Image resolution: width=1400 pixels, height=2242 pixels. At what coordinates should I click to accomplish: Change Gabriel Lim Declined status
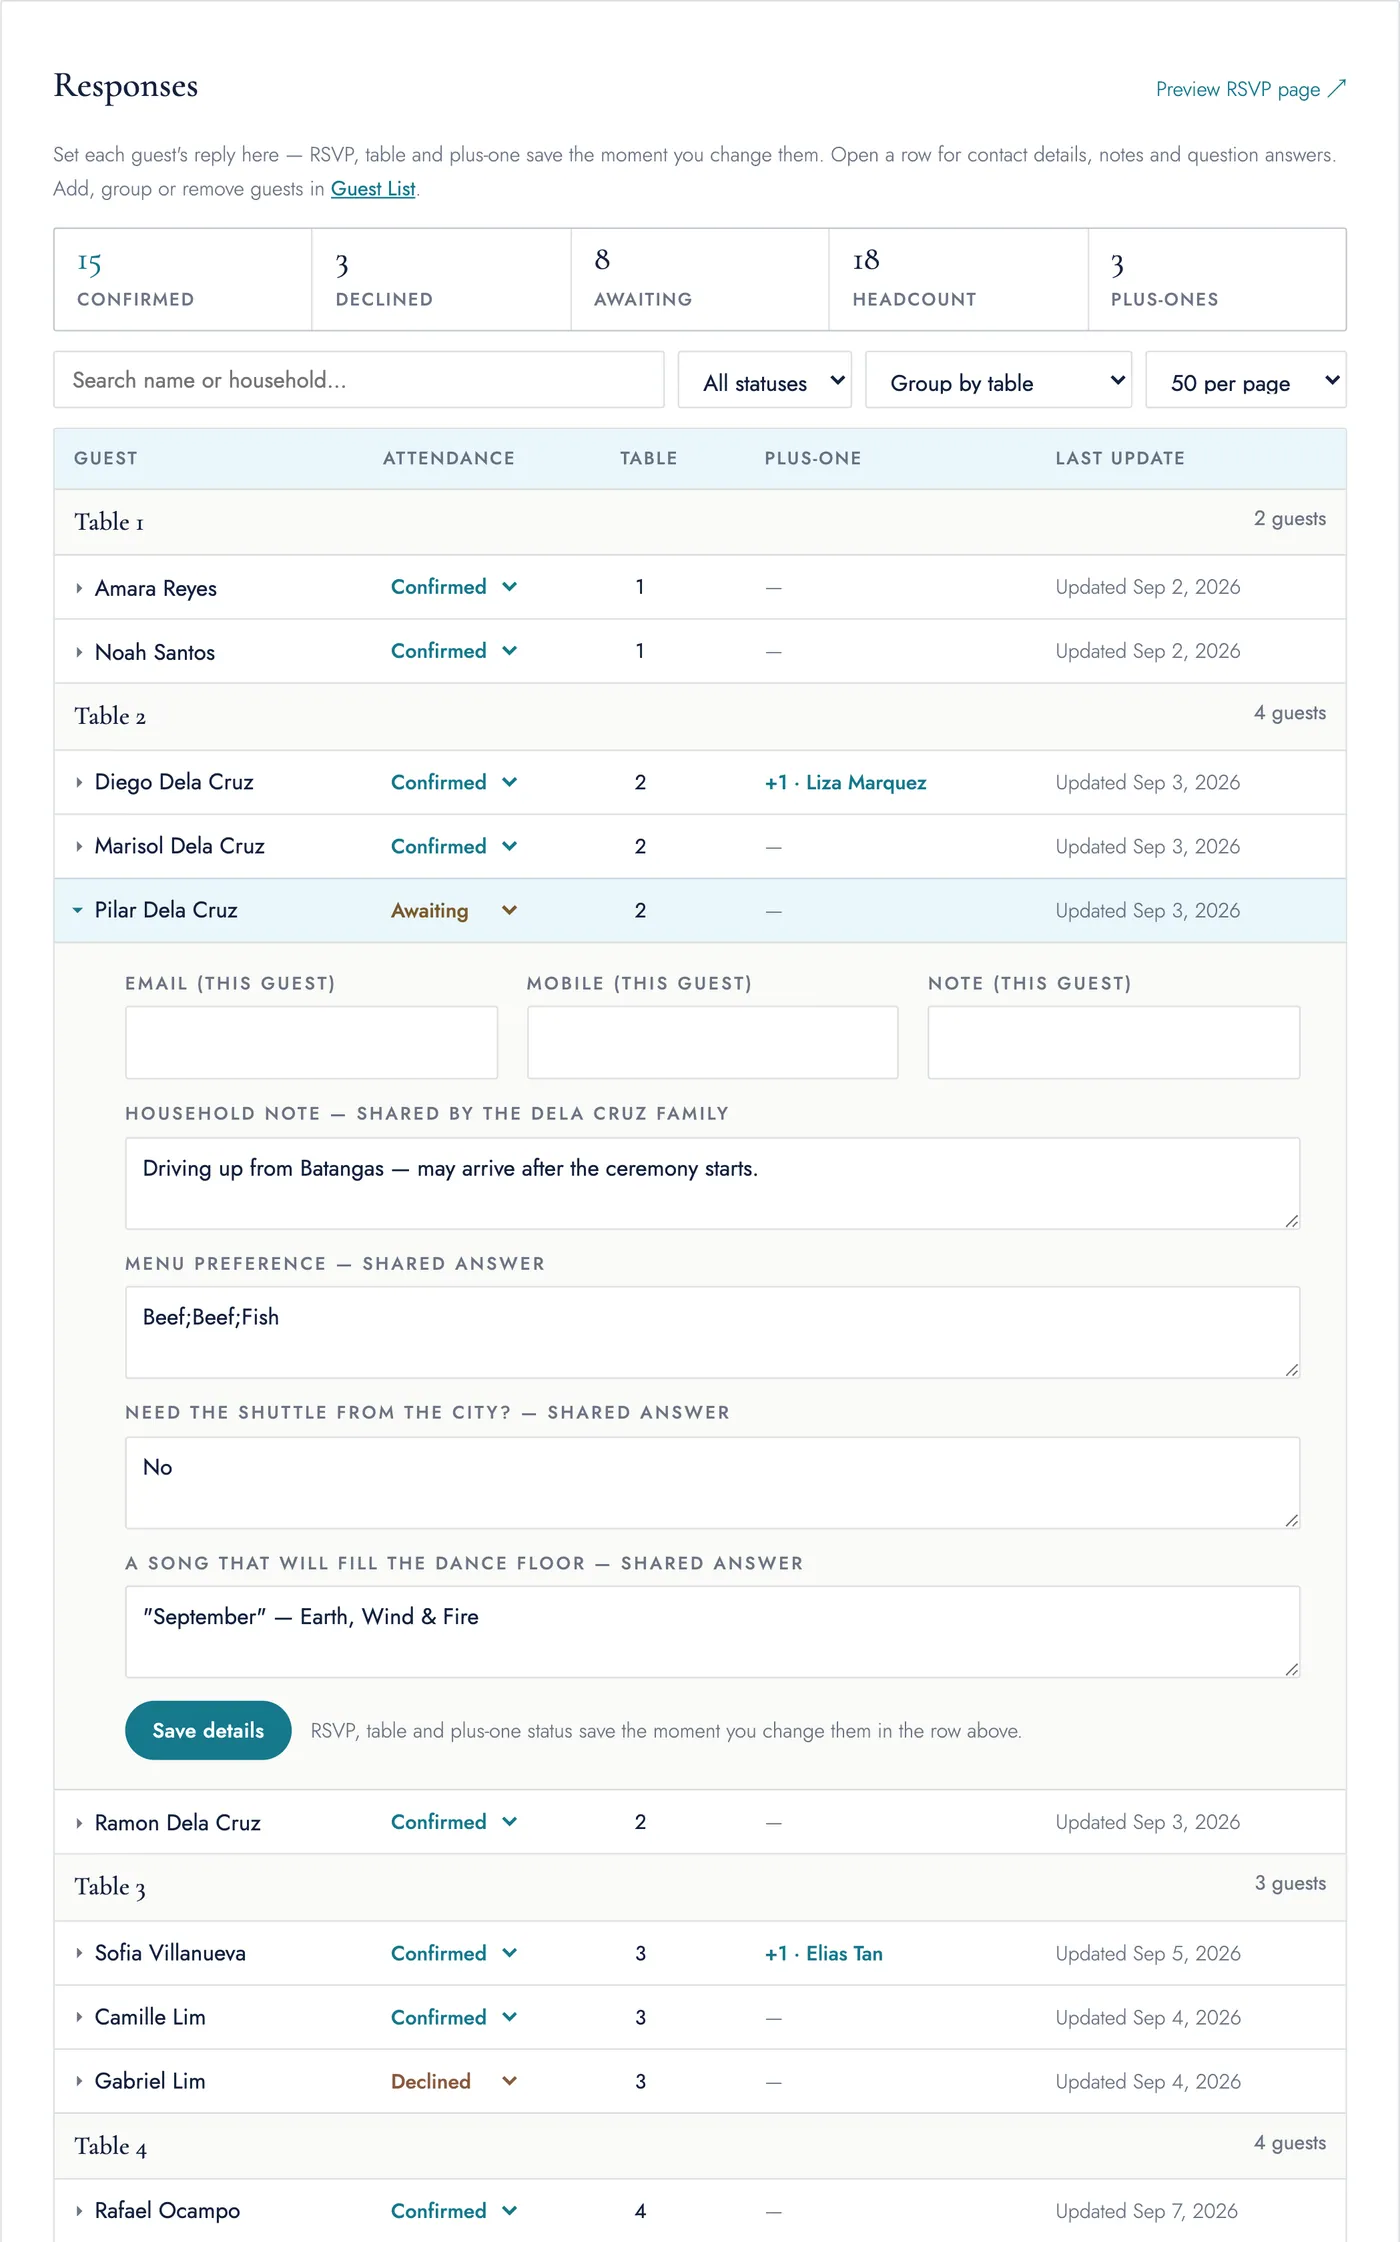pyautogui.click(x=454, y=2081)
